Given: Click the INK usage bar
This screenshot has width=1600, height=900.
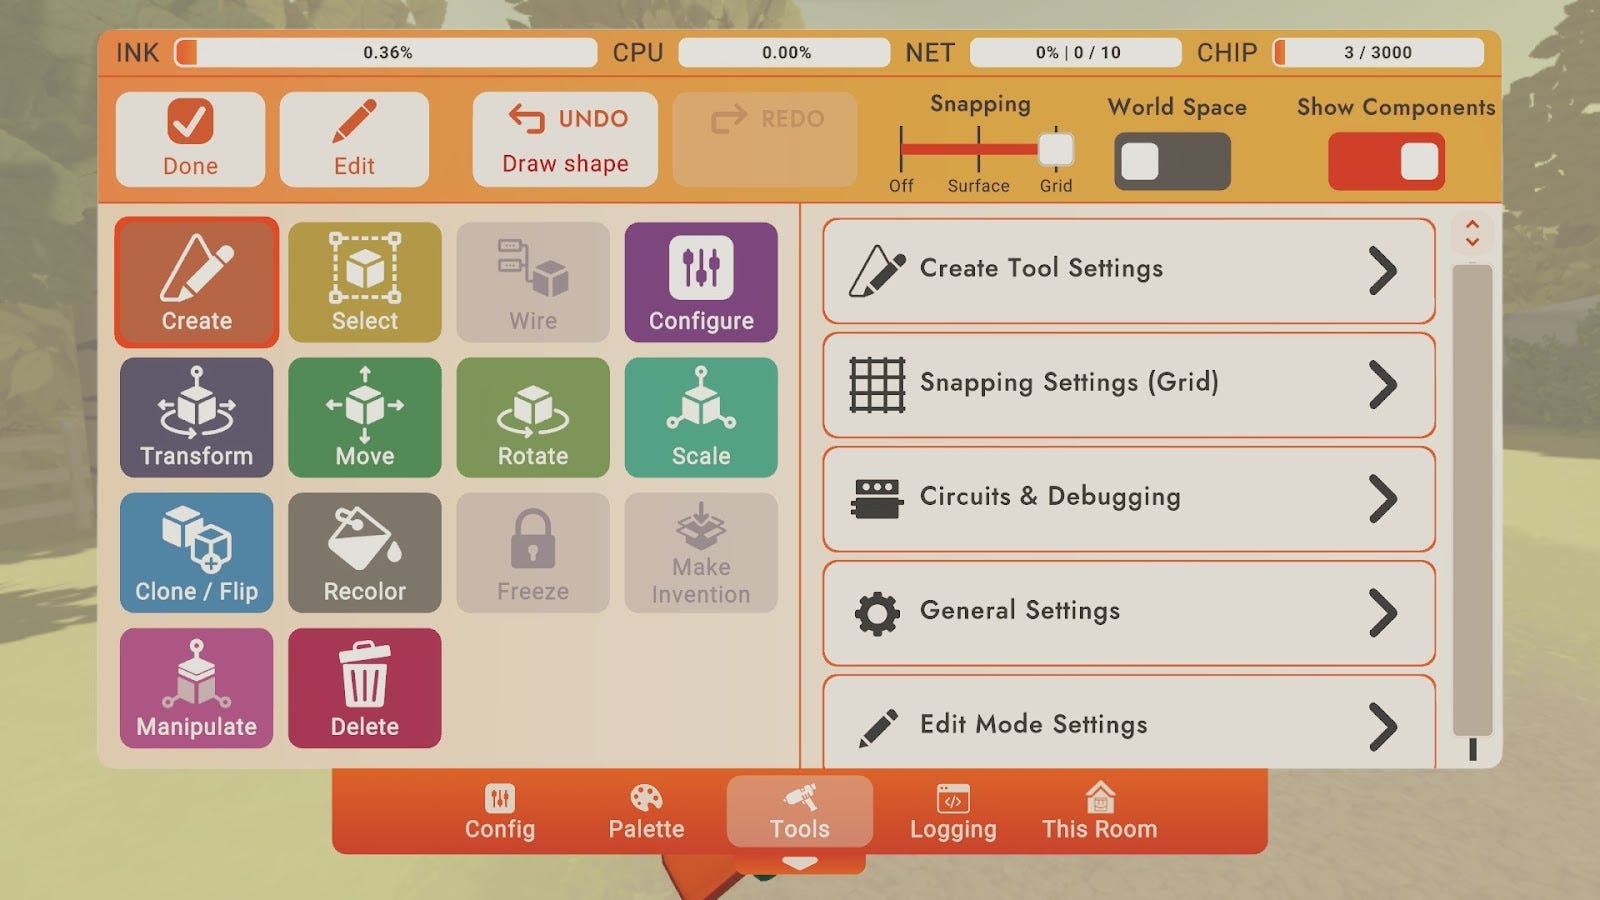Looking at the screenshot, I should click(386, 52).
